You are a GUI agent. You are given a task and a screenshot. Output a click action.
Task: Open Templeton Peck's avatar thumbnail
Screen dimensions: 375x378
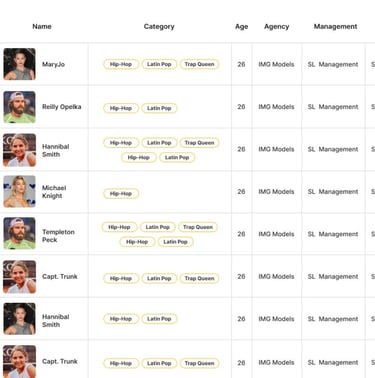19,233
